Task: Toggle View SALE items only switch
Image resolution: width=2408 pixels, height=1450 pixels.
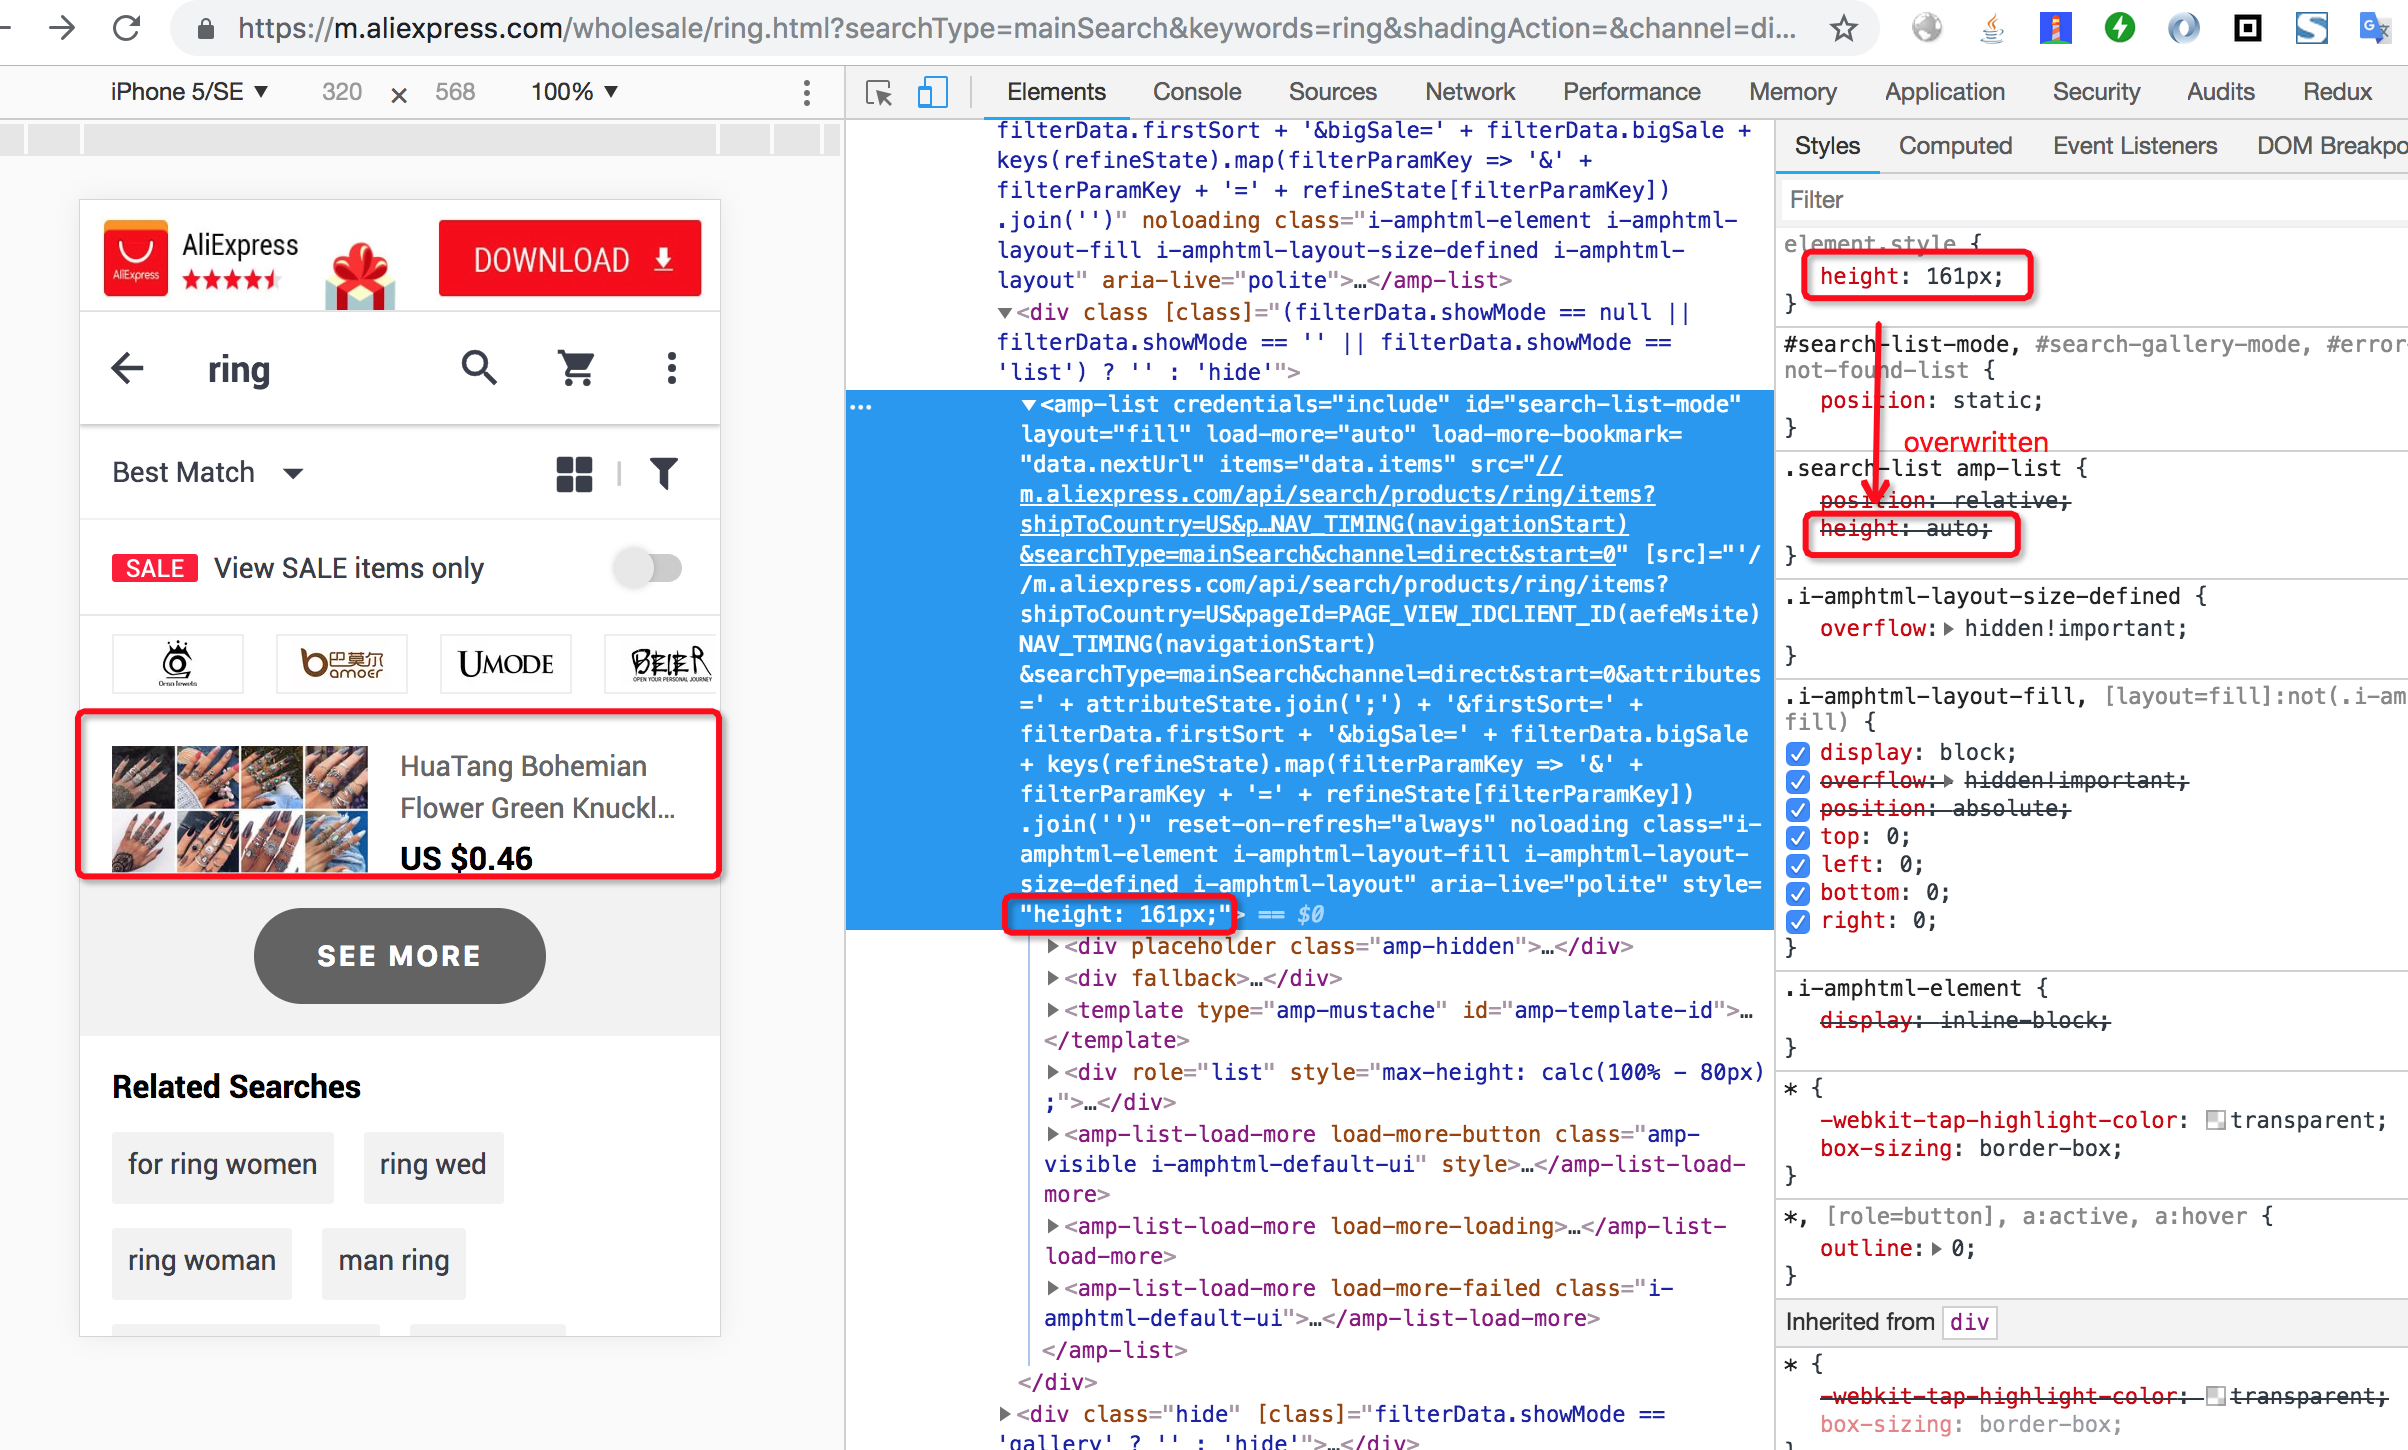Action: pos(648,568)
